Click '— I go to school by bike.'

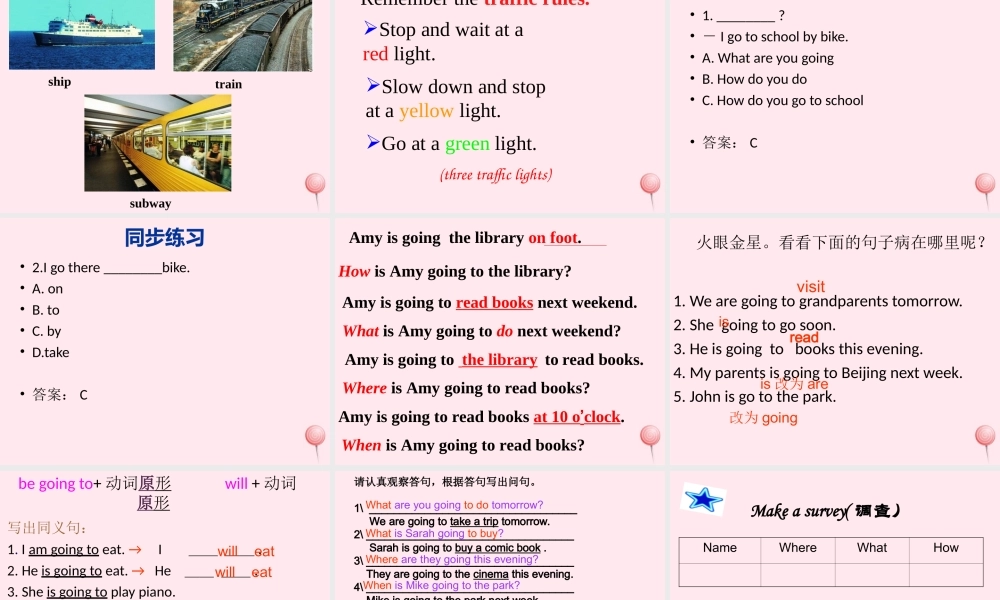pyautogui.click(x=776, y=37)
